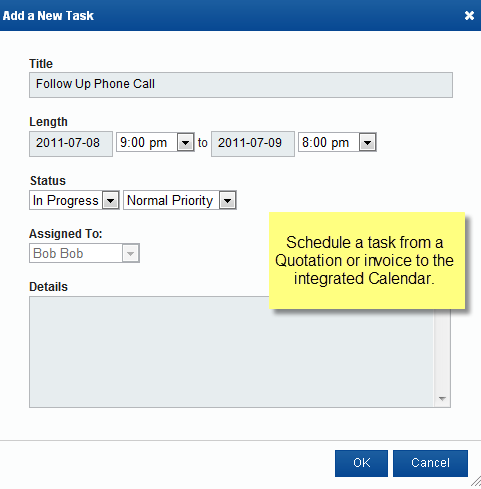Select the end date field 2011-07-09
481x489 pixels.
click(x=253, y=144)
